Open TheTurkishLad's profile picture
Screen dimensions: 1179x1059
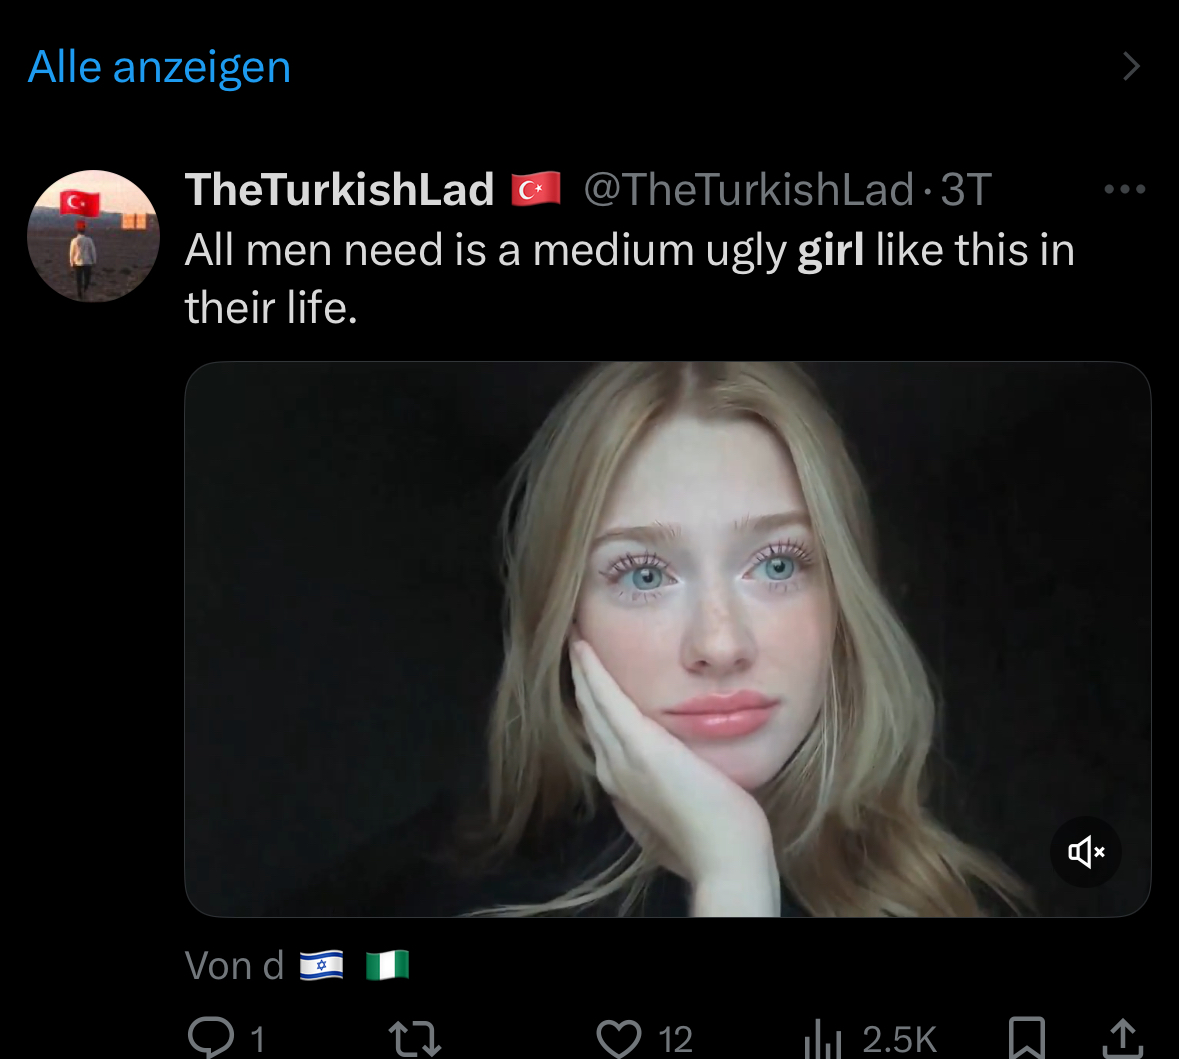click(x=93, y=236)
